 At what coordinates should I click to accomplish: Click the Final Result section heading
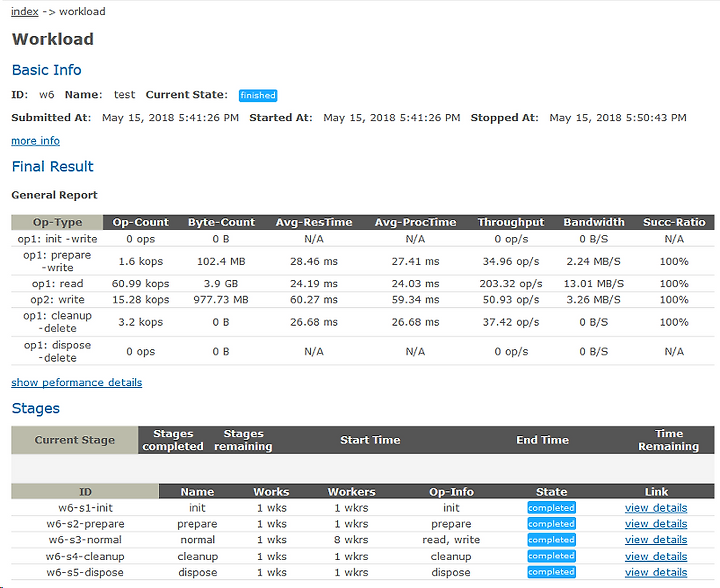pos(52,166)
